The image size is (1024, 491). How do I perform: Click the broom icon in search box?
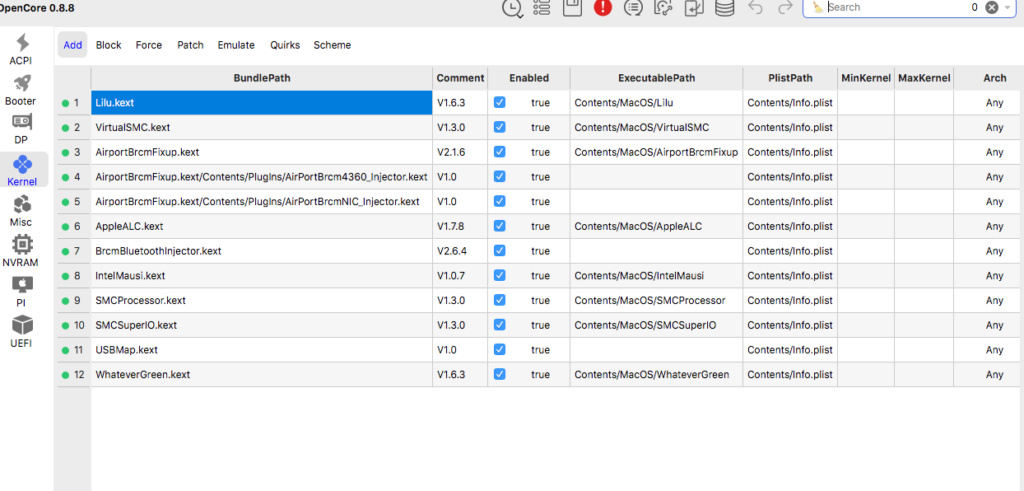(818, 7)
